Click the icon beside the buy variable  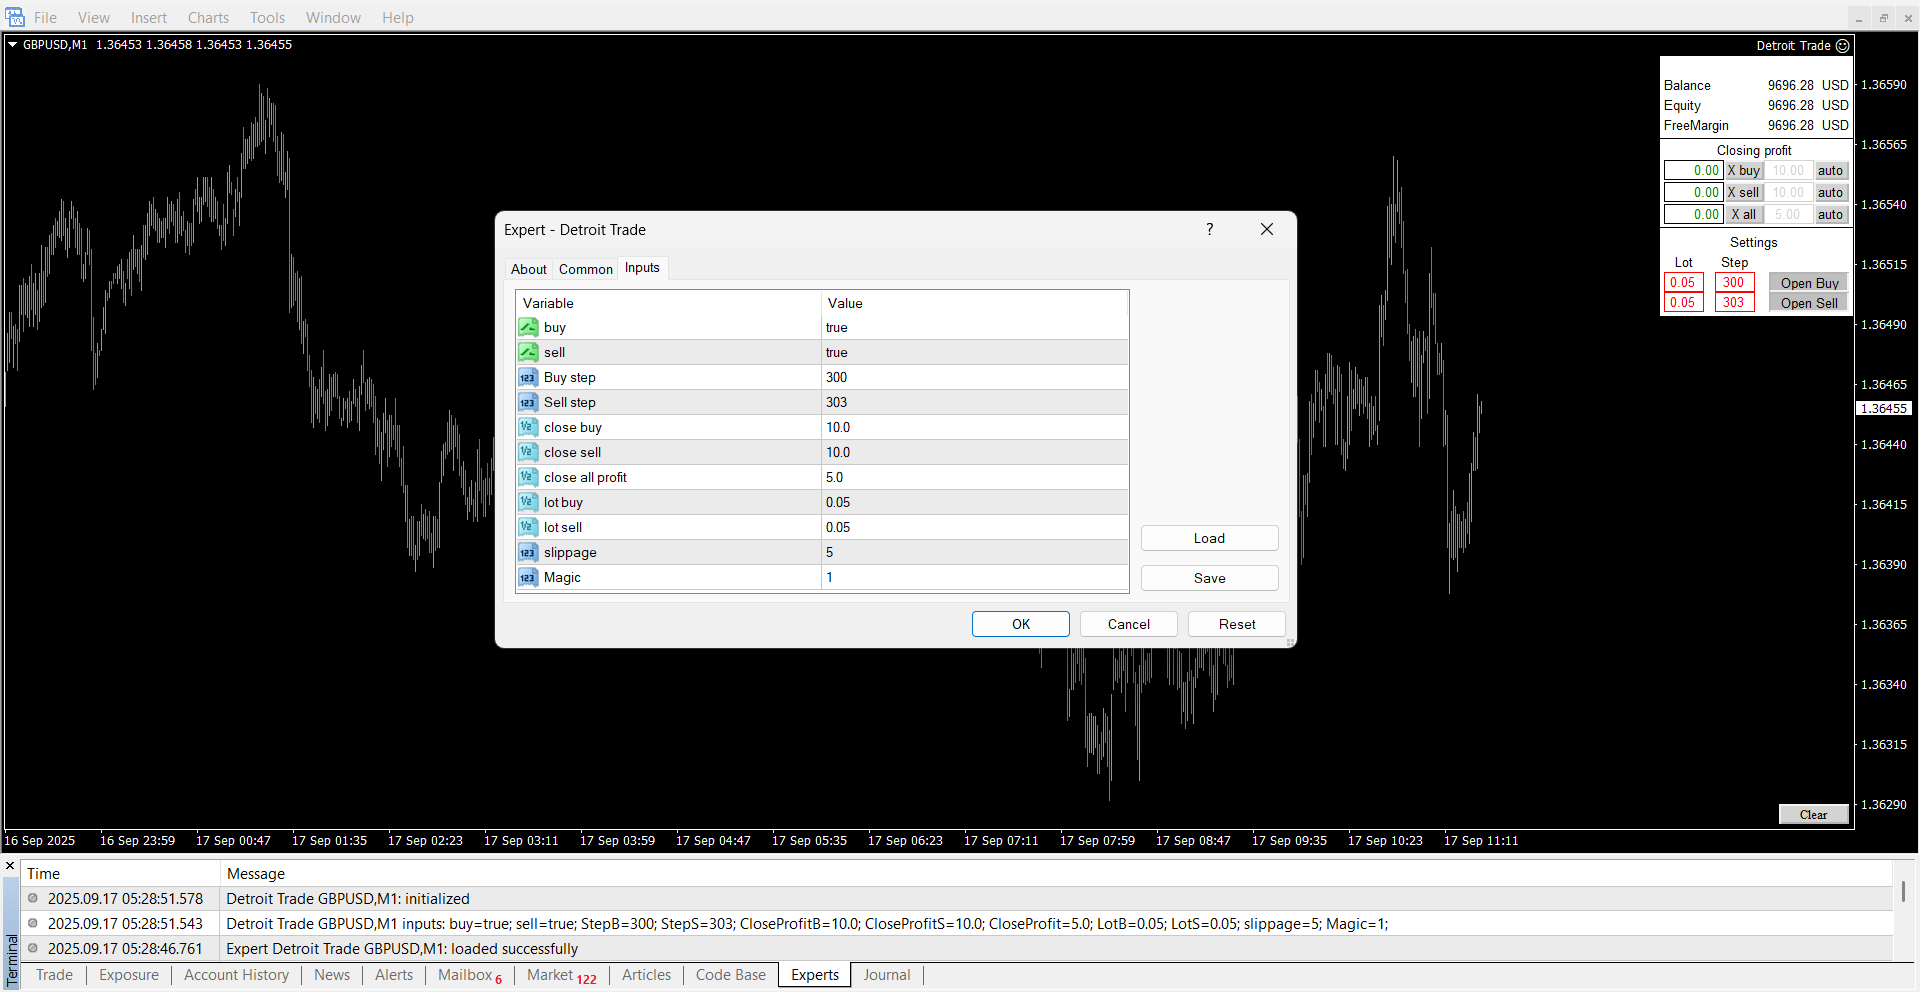coord(528,328)
